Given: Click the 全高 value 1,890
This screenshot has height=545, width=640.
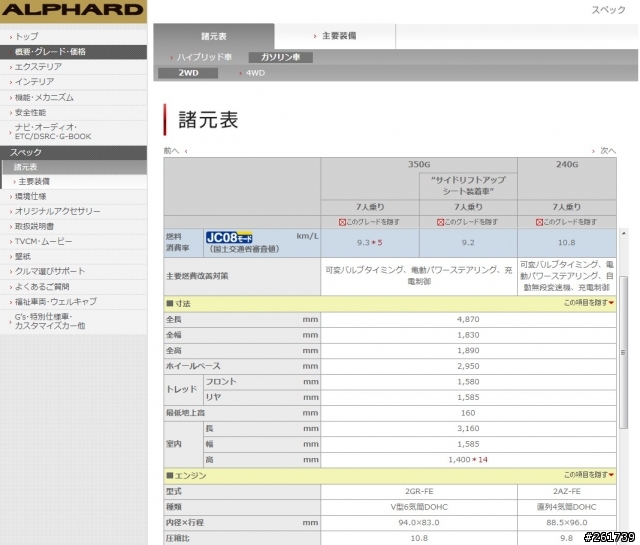Looking at the screenshot, I should click(x=468, y=351).
